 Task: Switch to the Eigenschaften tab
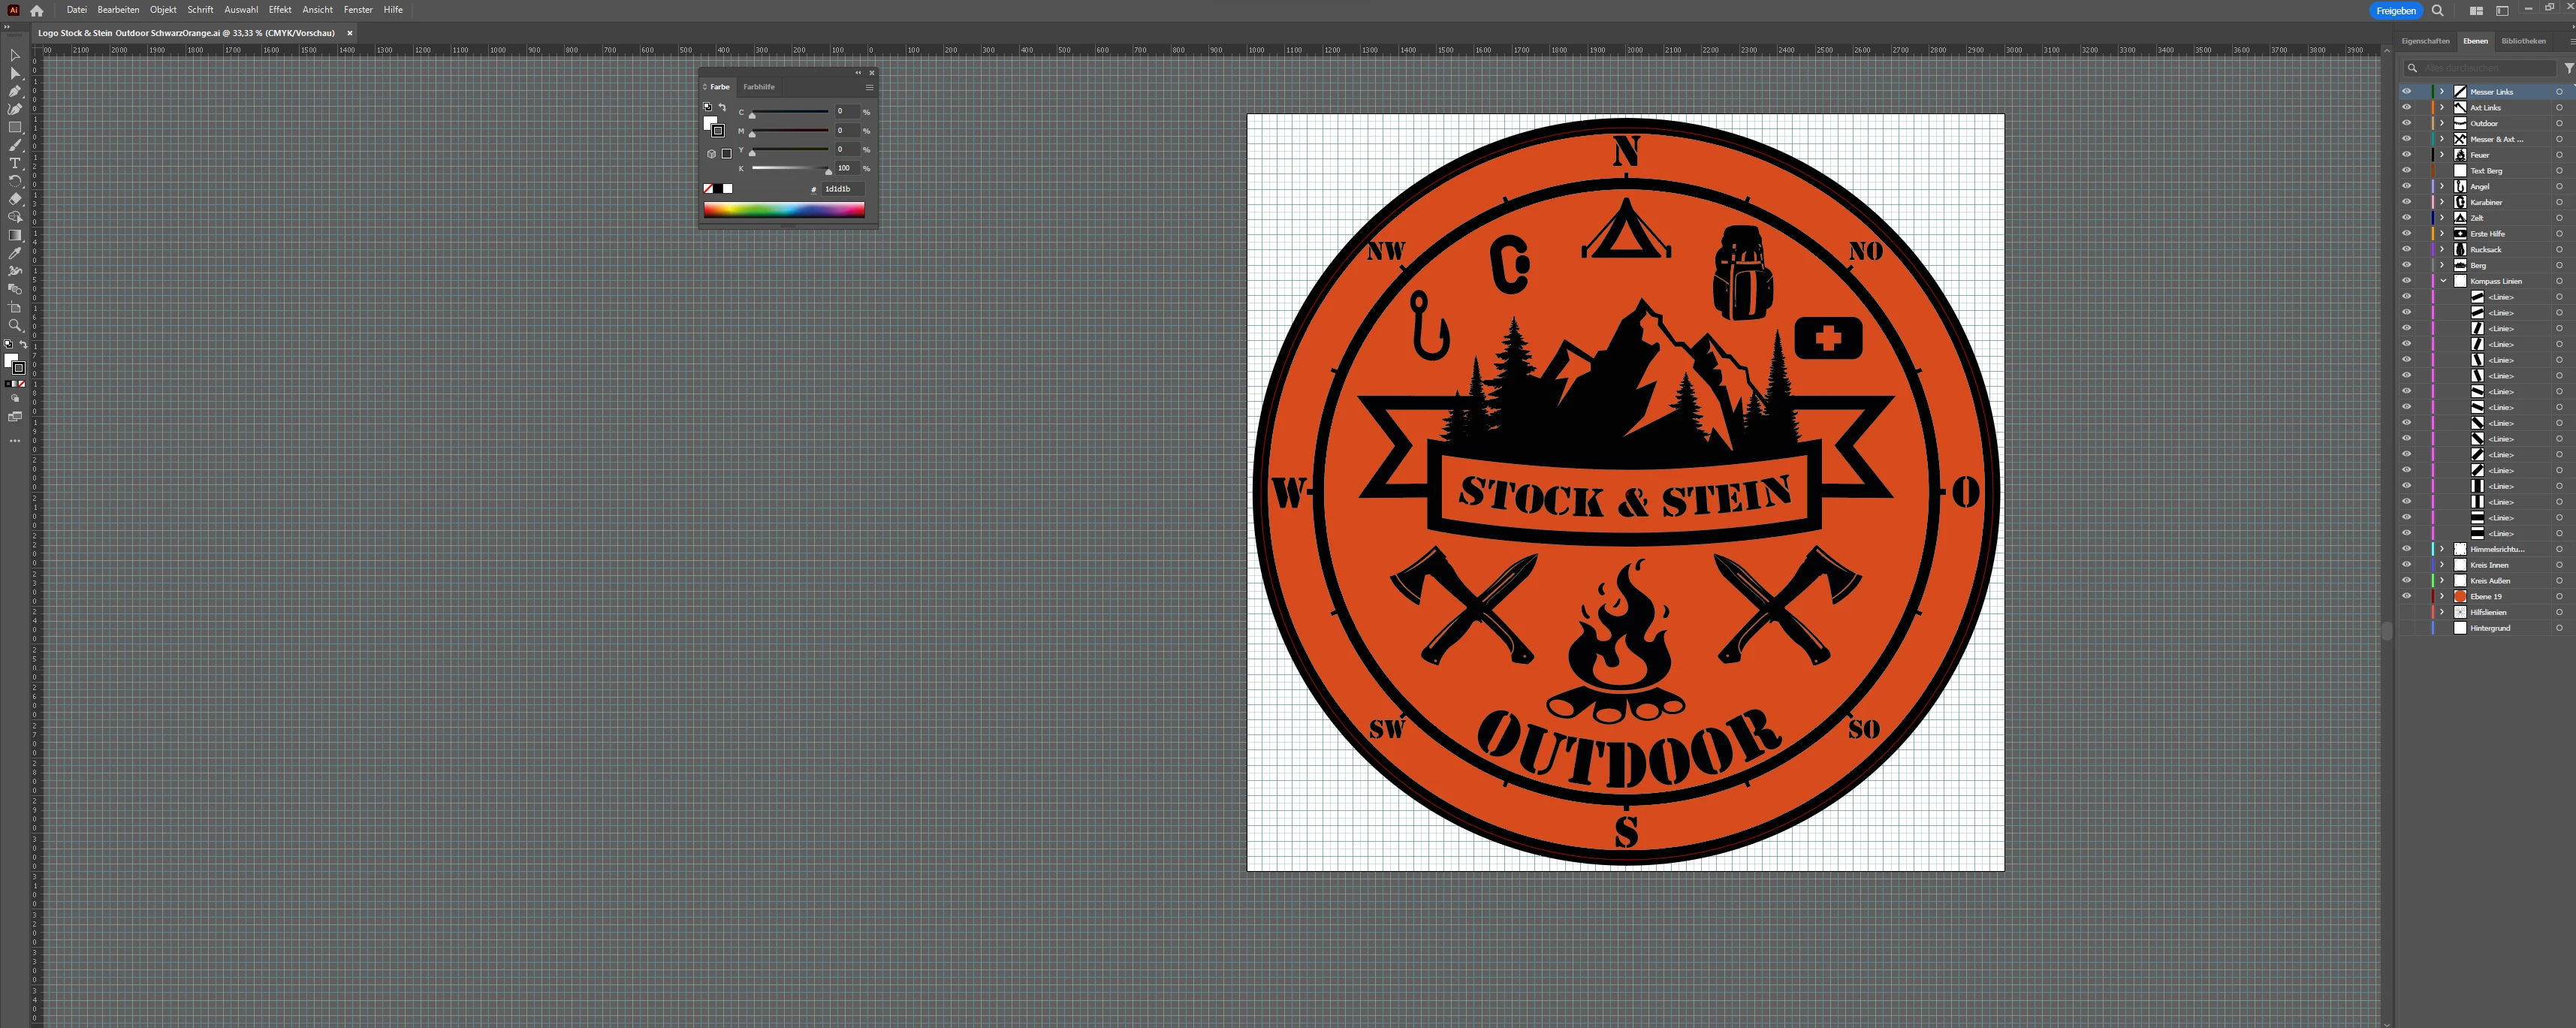coord(2425,41)
